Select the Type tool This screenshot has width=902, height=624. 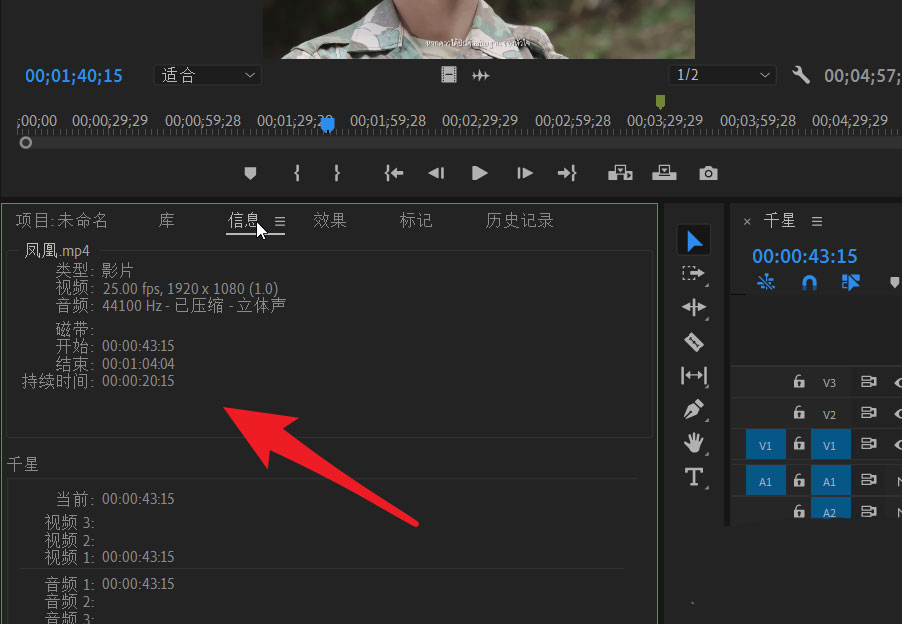coord(694,476)
